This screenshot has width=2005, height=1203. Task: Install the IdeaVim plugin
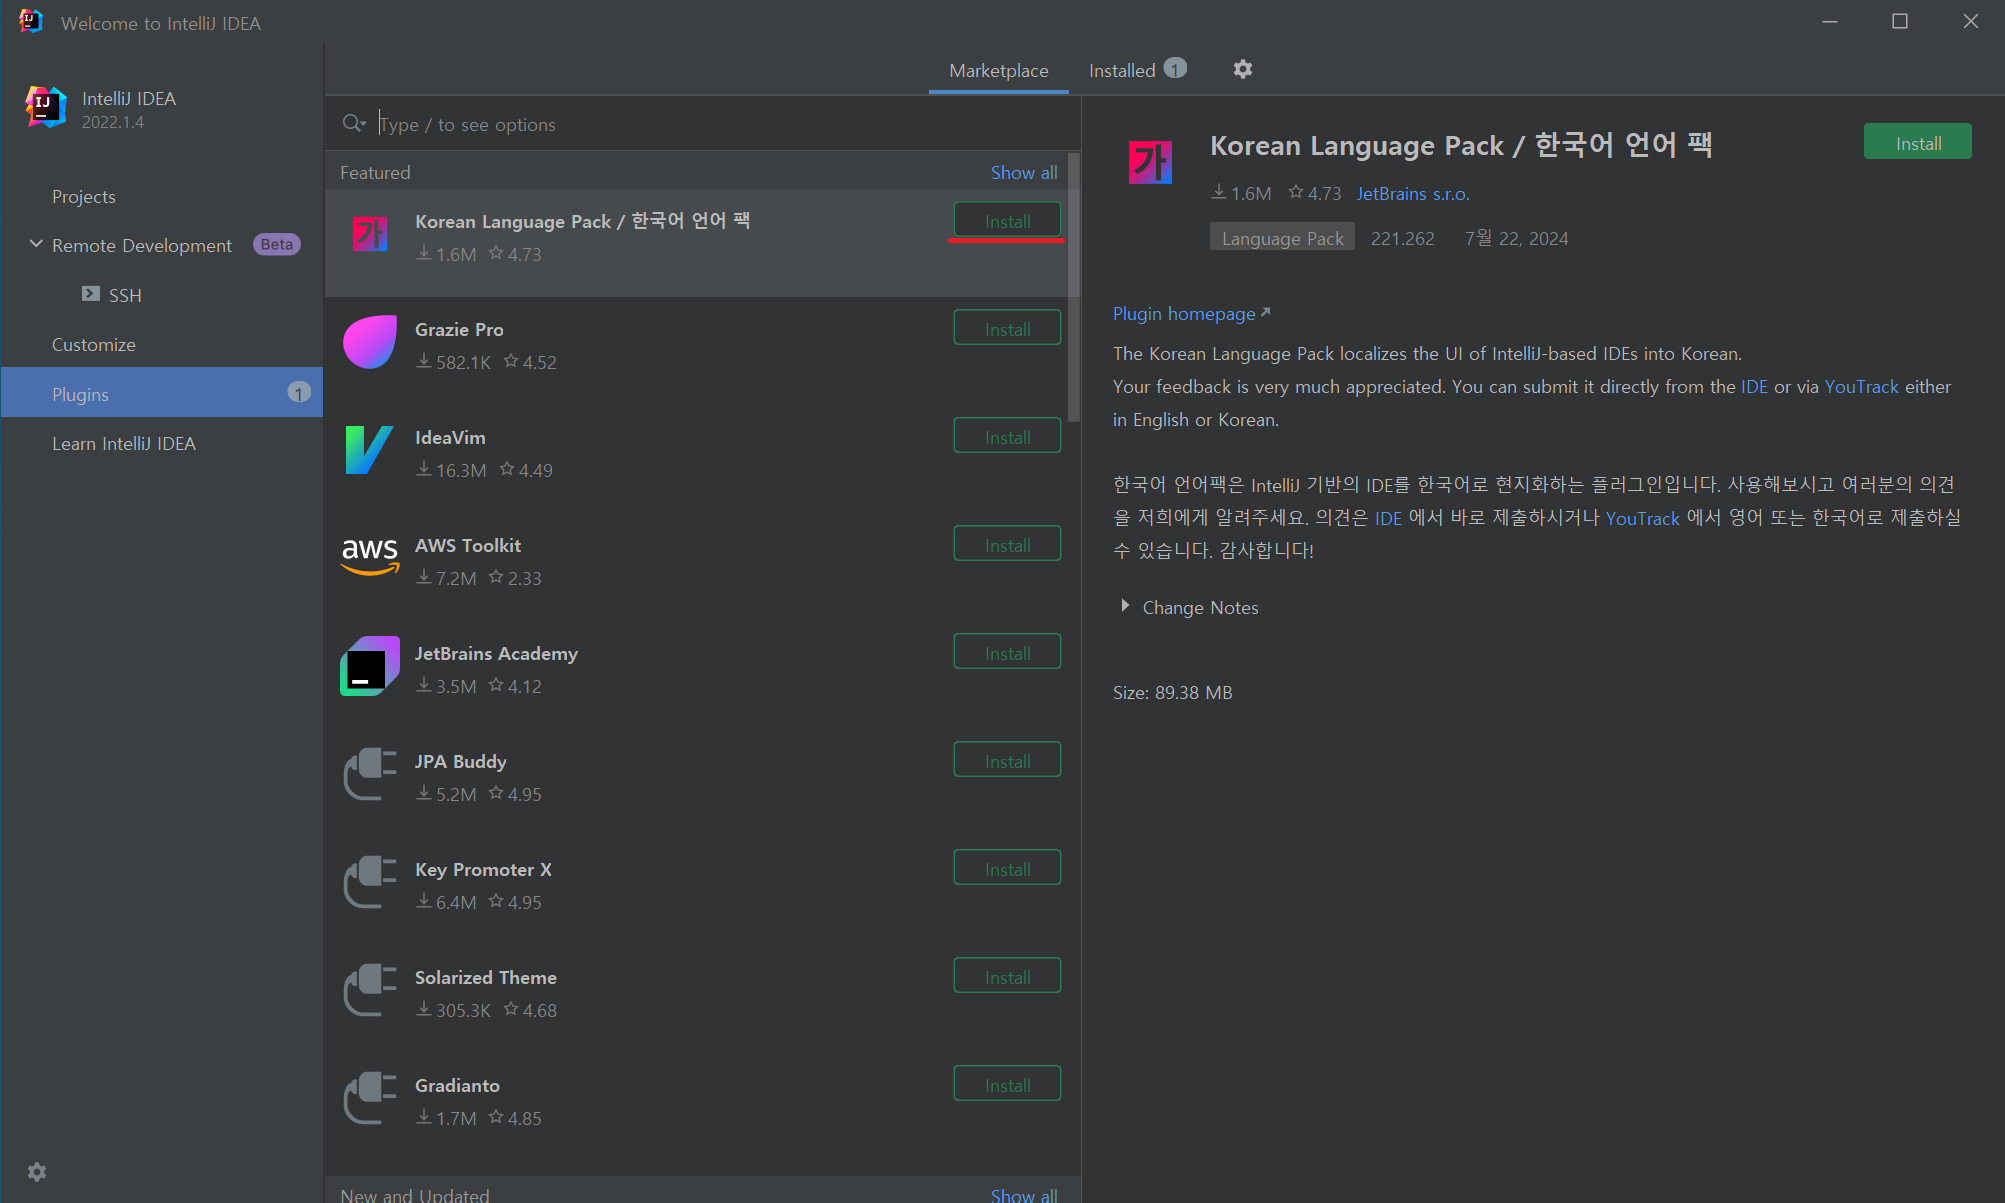[1006, 437]
